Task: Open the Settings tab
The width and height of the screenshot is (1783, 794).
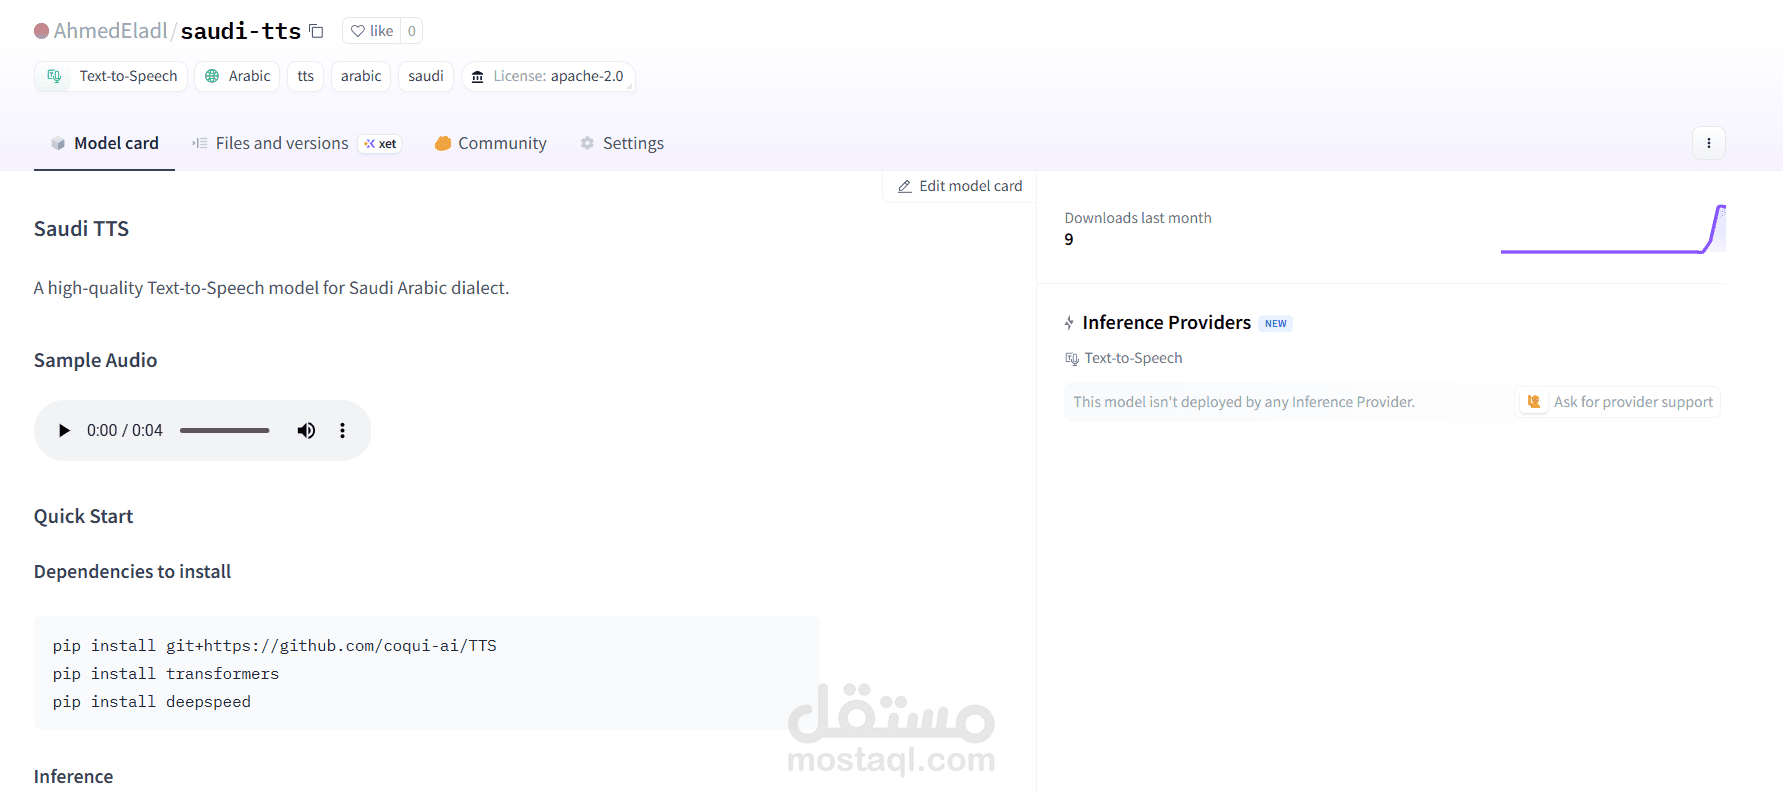Action: click(x=622, y=143)
